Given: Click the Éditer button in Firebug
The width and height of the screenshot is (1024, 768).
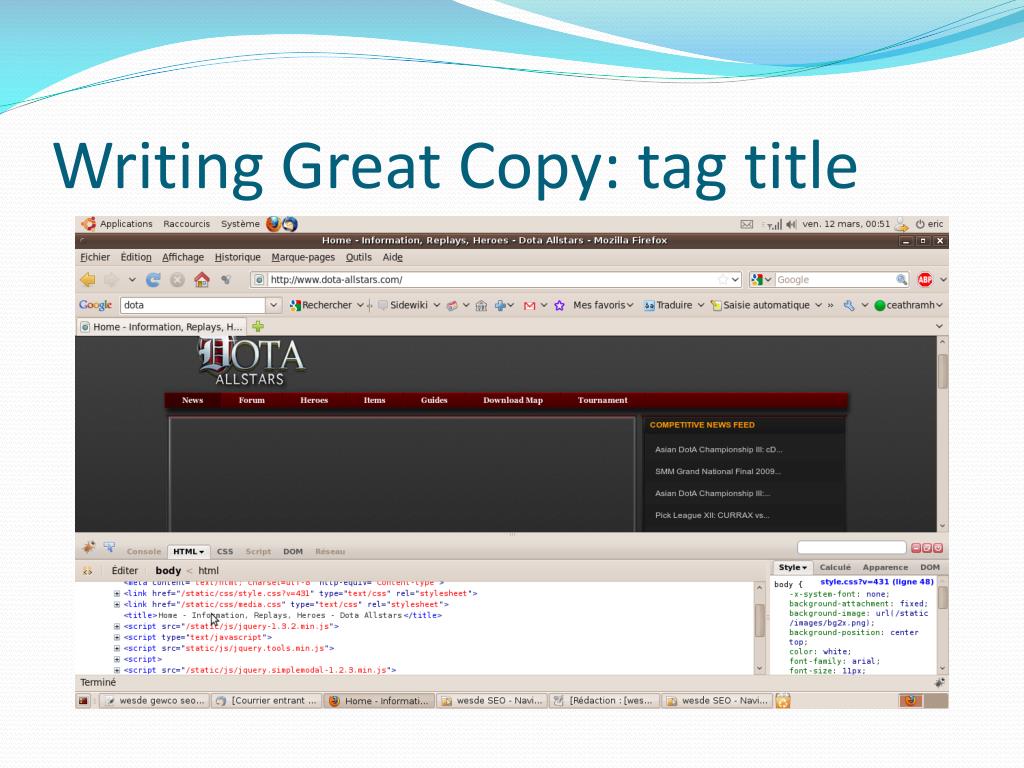Looking at the screenshot, I should click(125, 571).
